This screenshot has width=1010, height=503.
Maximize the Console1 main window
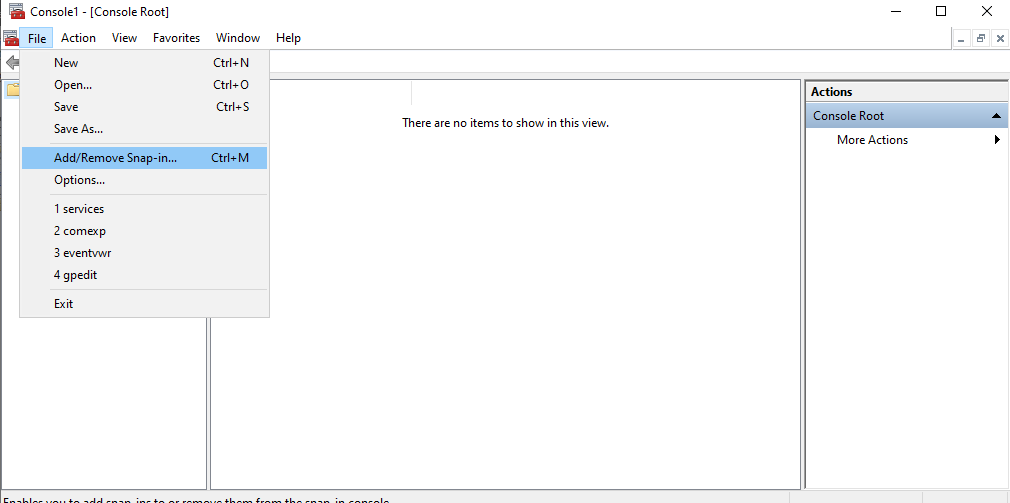940,11
